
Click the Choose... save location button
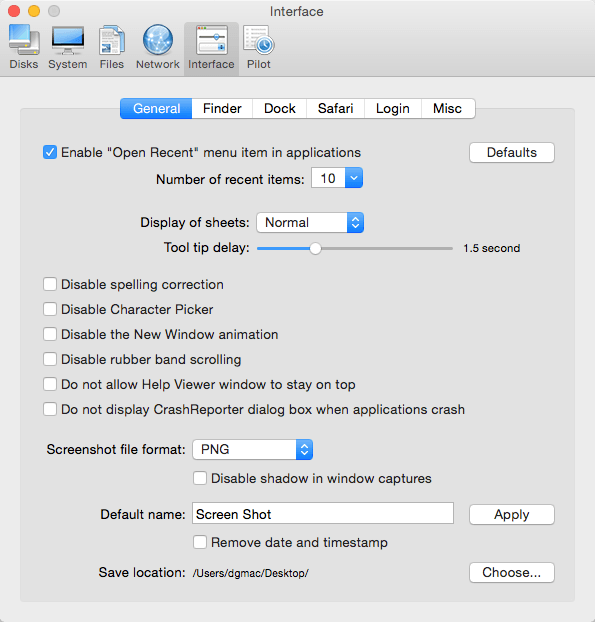pos(512,572)
